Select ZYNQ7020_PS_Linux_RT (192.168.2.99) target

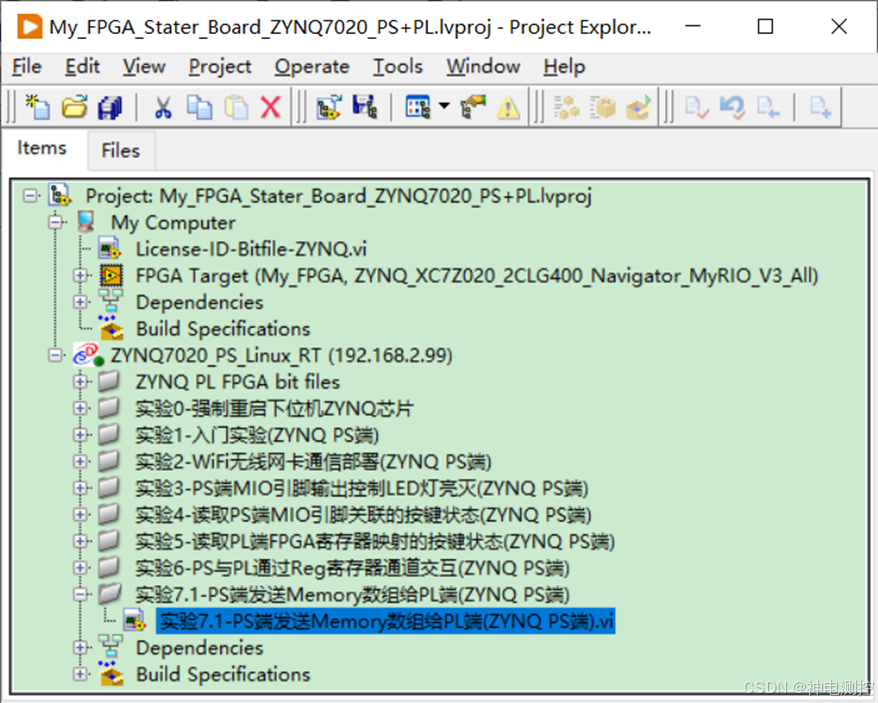[x=281, y=355]
